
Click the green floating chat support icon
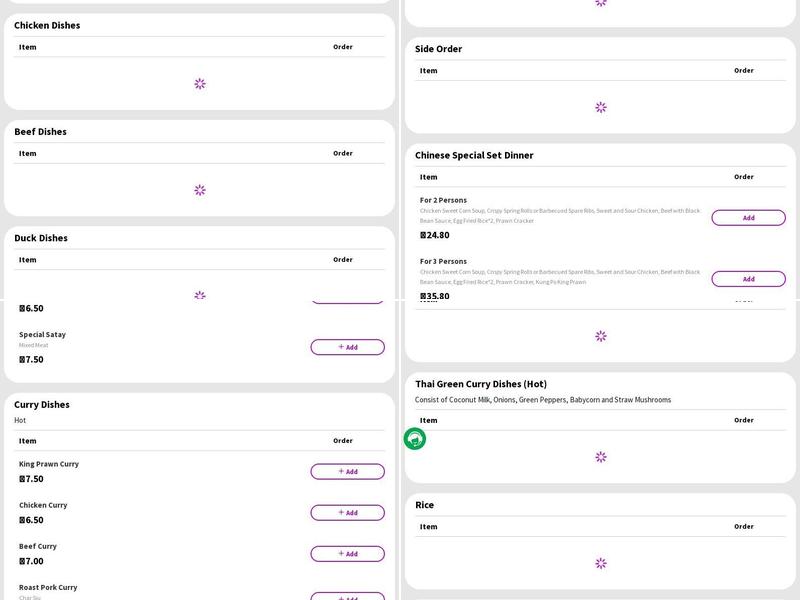click(x=415, y=439)
